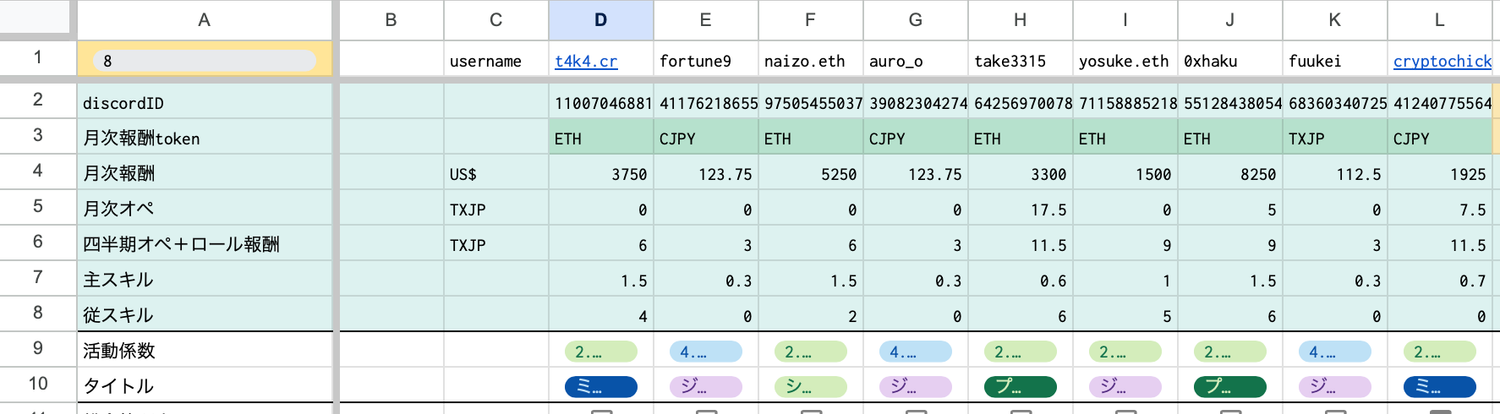1500x414 pixels.
Task: Click the 'discordID' label cell
Action: click(x=204, y=103)
